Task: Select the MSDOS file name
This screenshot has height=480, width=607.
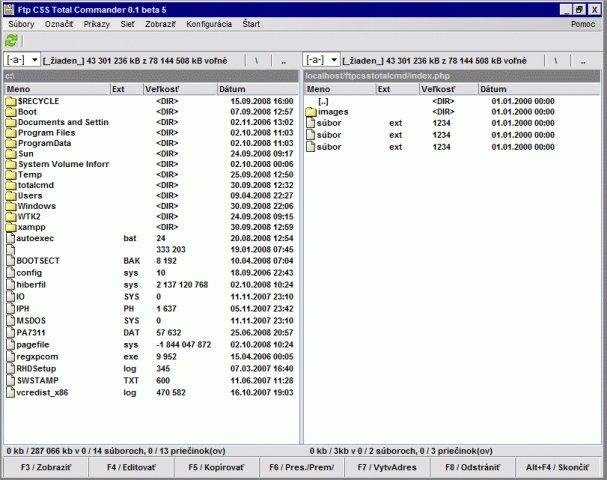Action: (x=31, y=321)
